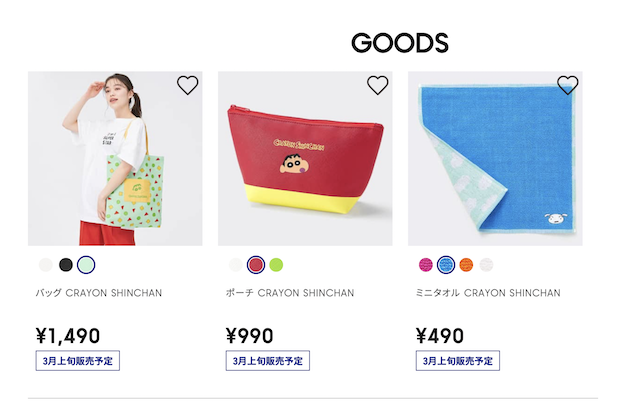Viewport: 640px width, 418px height.
Task: Choose blue swatch for the mini towel
Action: (x=446, y=265)
